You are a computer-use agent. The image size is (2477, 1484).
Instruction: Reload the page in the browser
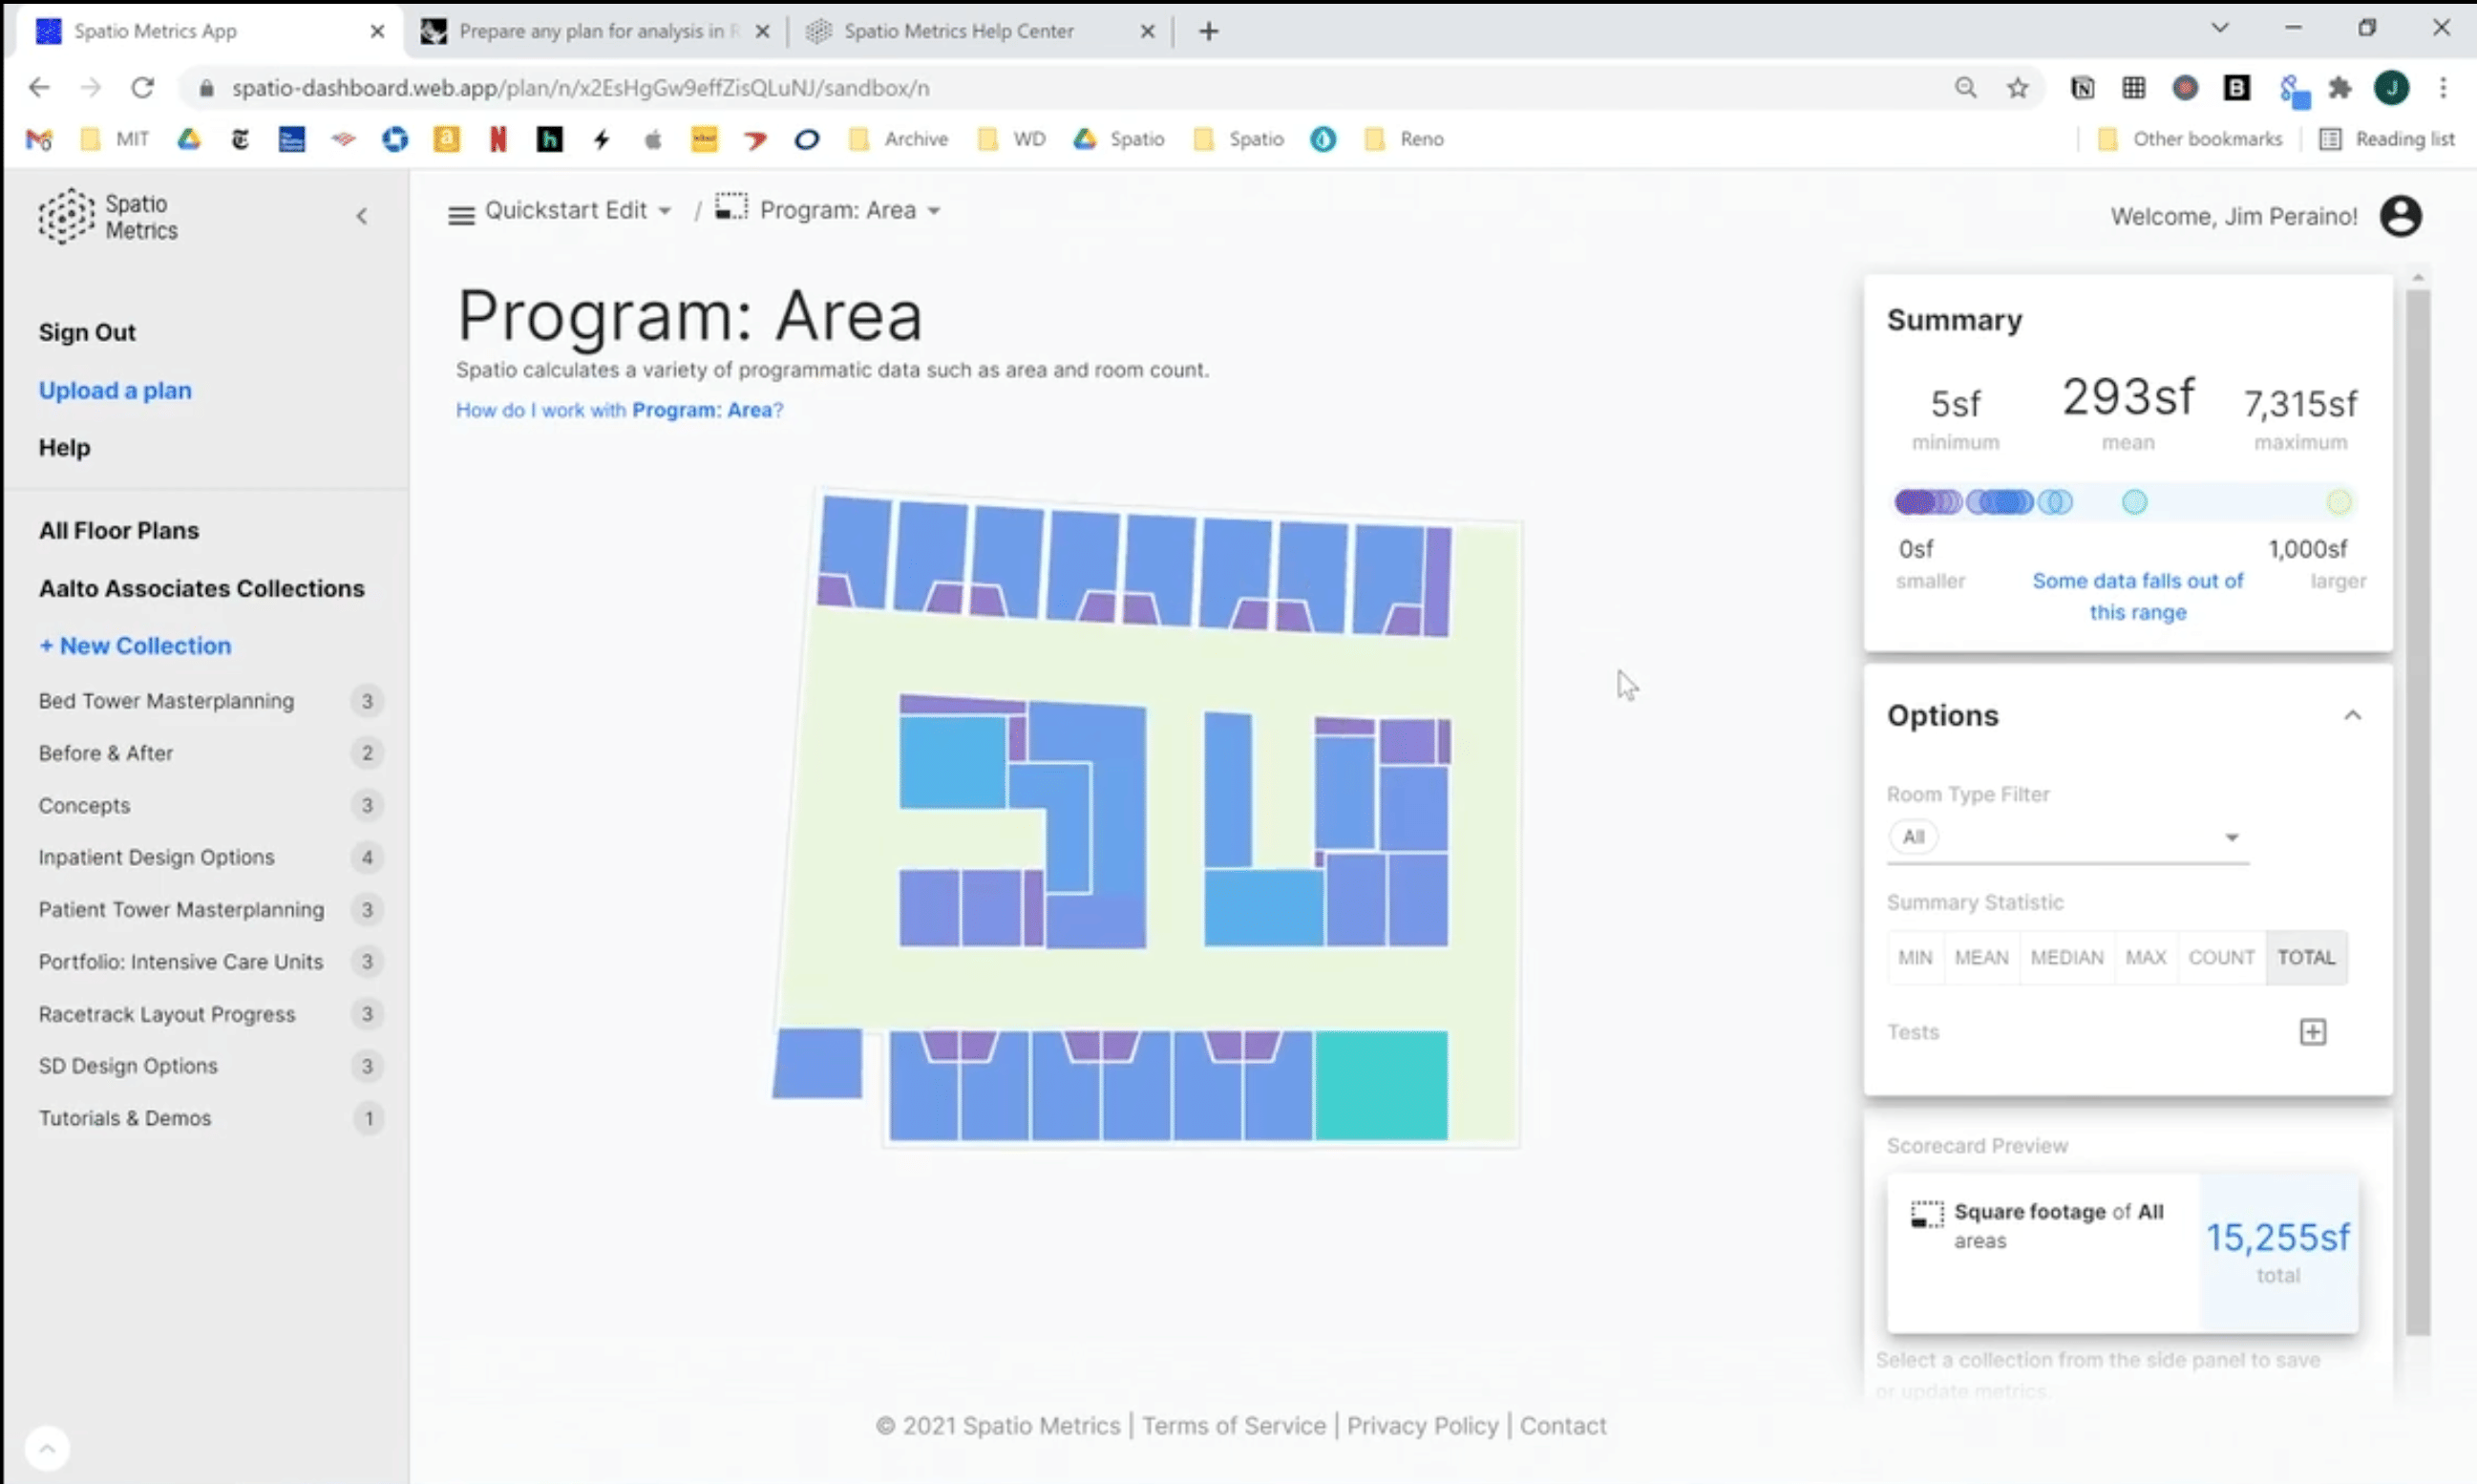[x=143, y=88]
